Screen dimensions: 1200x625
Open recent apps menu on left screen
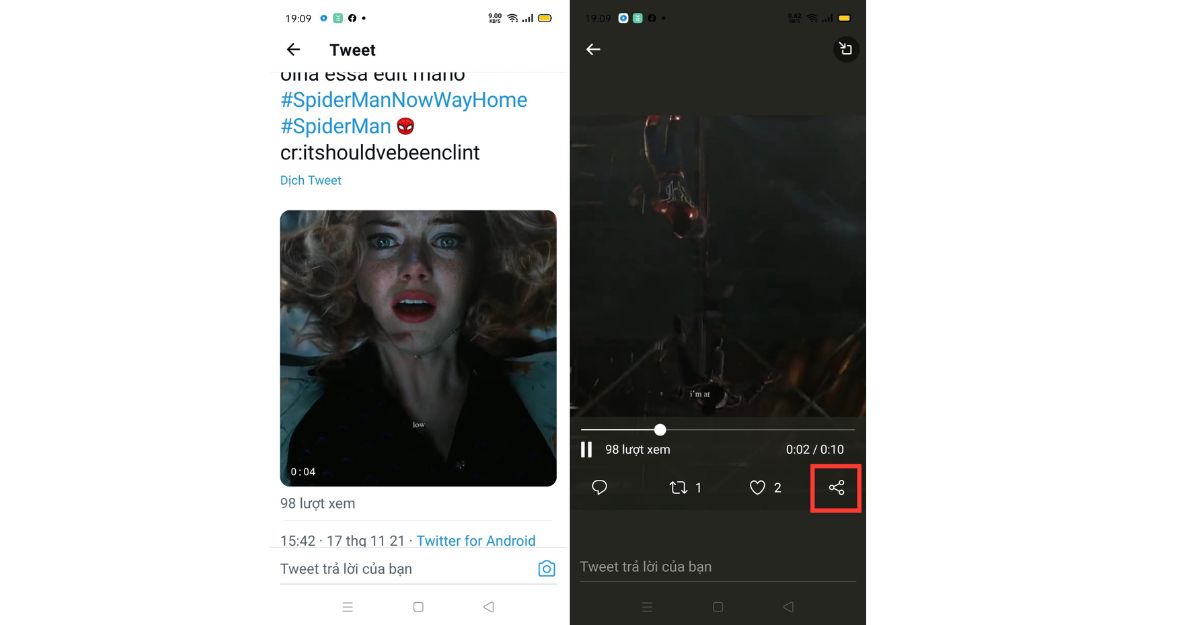(x=348, y=607)
